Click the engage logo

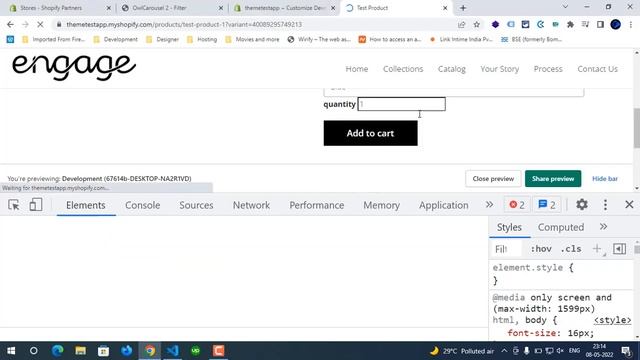[x=74, y=67]
